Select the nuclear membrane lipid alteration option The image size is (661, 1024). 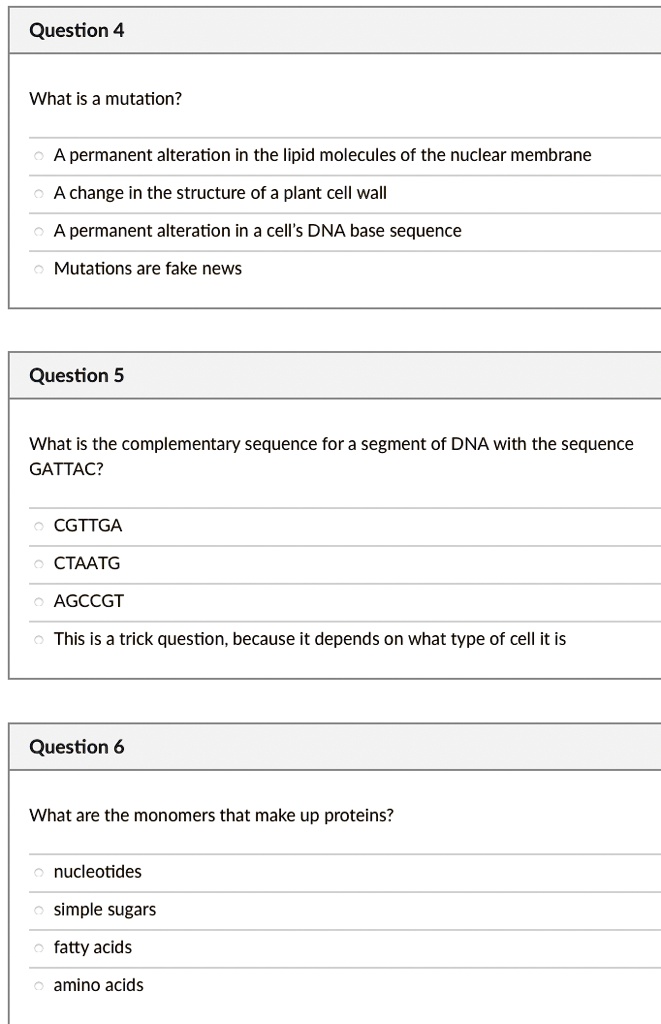(x=38, y=155)
